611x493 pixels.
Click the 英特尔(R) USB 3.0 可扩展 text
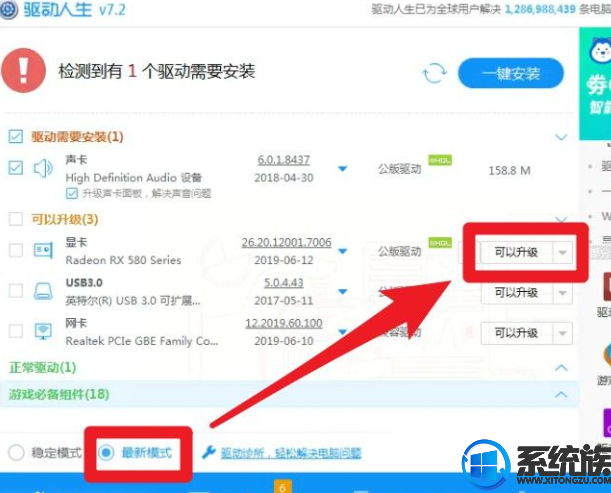133,301
